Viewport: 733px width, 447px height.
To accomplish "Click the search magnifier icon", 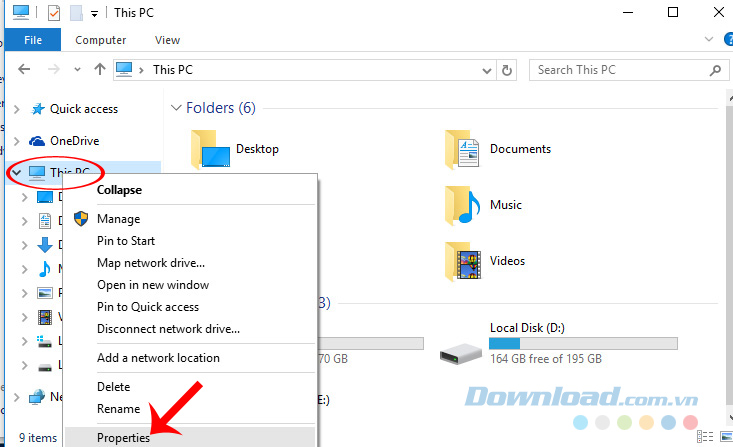I will pos(715,70).
